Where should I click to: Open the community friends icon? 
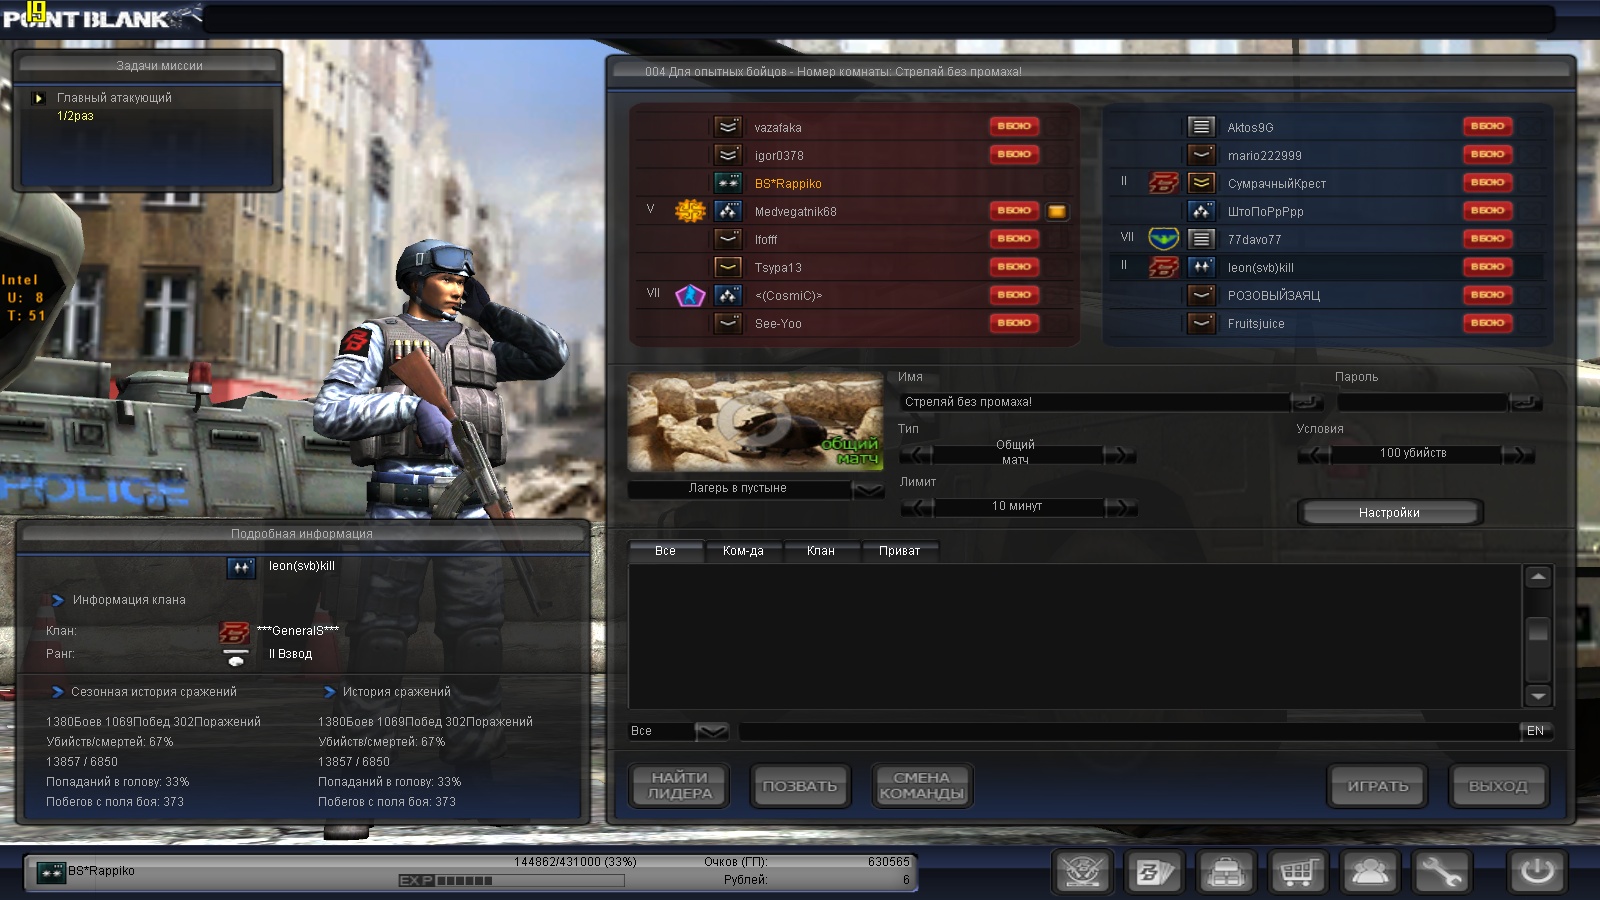(x=1370, y=872)
